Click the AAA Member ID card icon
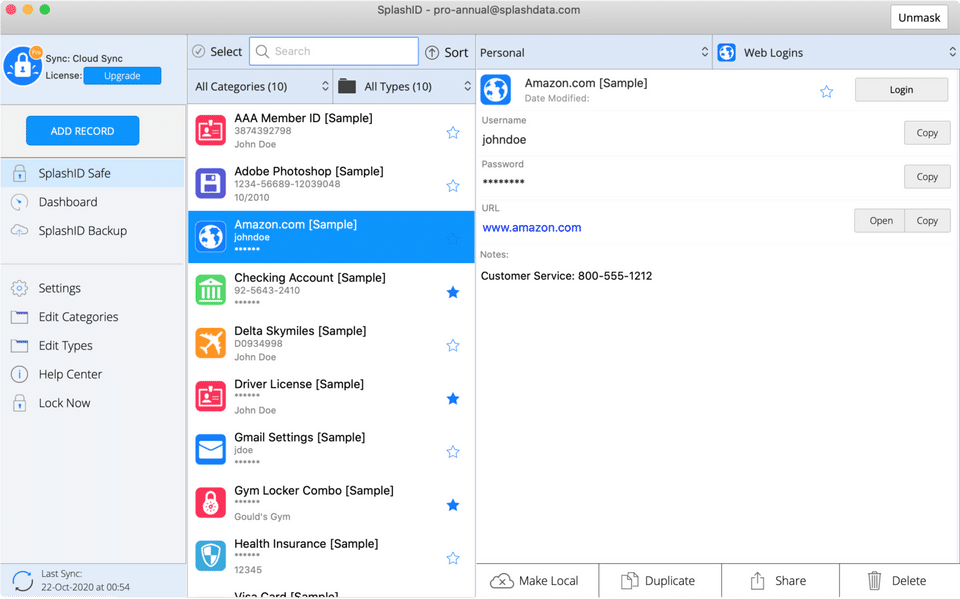Image resolution: width=960 pixels, height=599 pixels. [211, 131]
